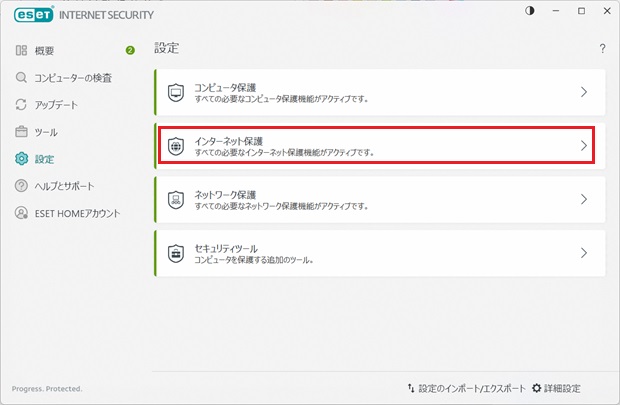Click the セキュリティツール shield toolbox icon
This screenshot has width=620, height=405.
pos(176,254)
